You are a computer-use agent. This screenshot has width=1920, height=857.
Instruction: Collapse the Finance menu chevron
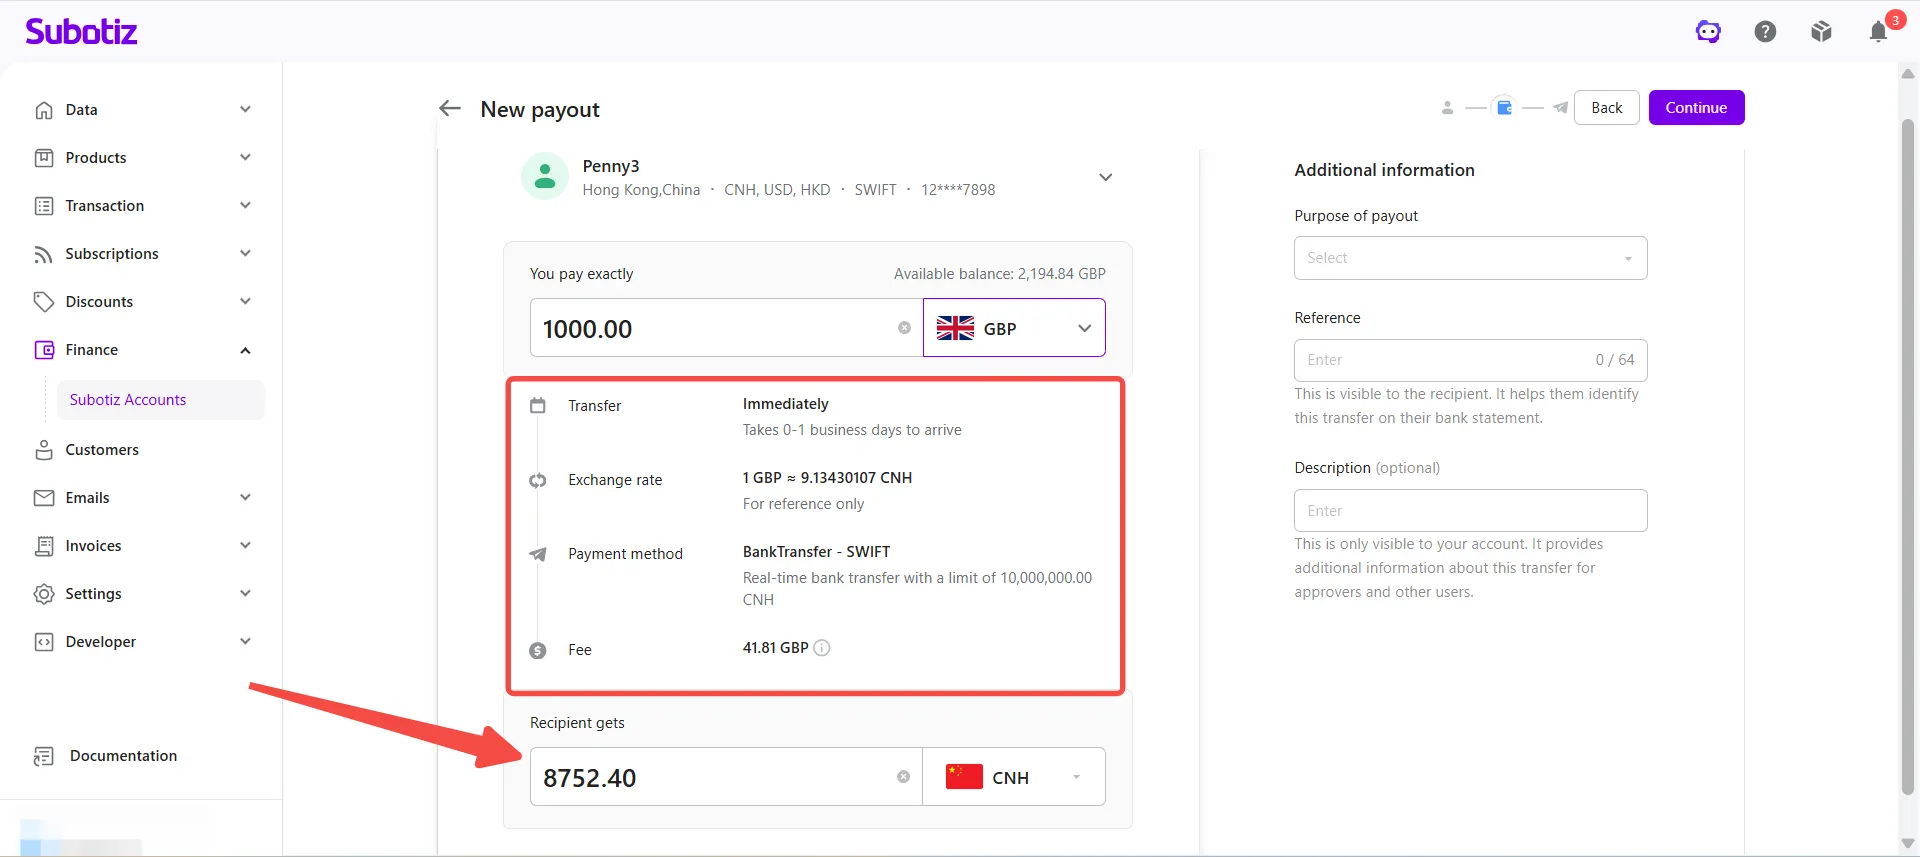pyautogui.click(x=245, y=350)
